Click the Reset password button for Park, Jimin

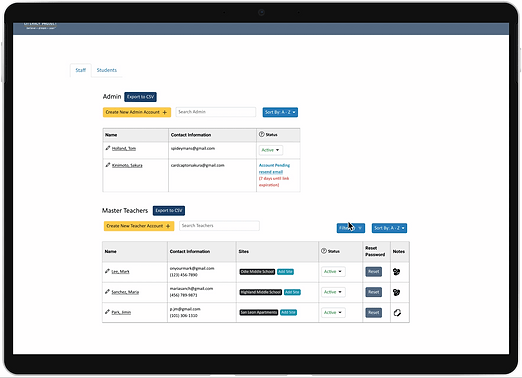(374, 313)
